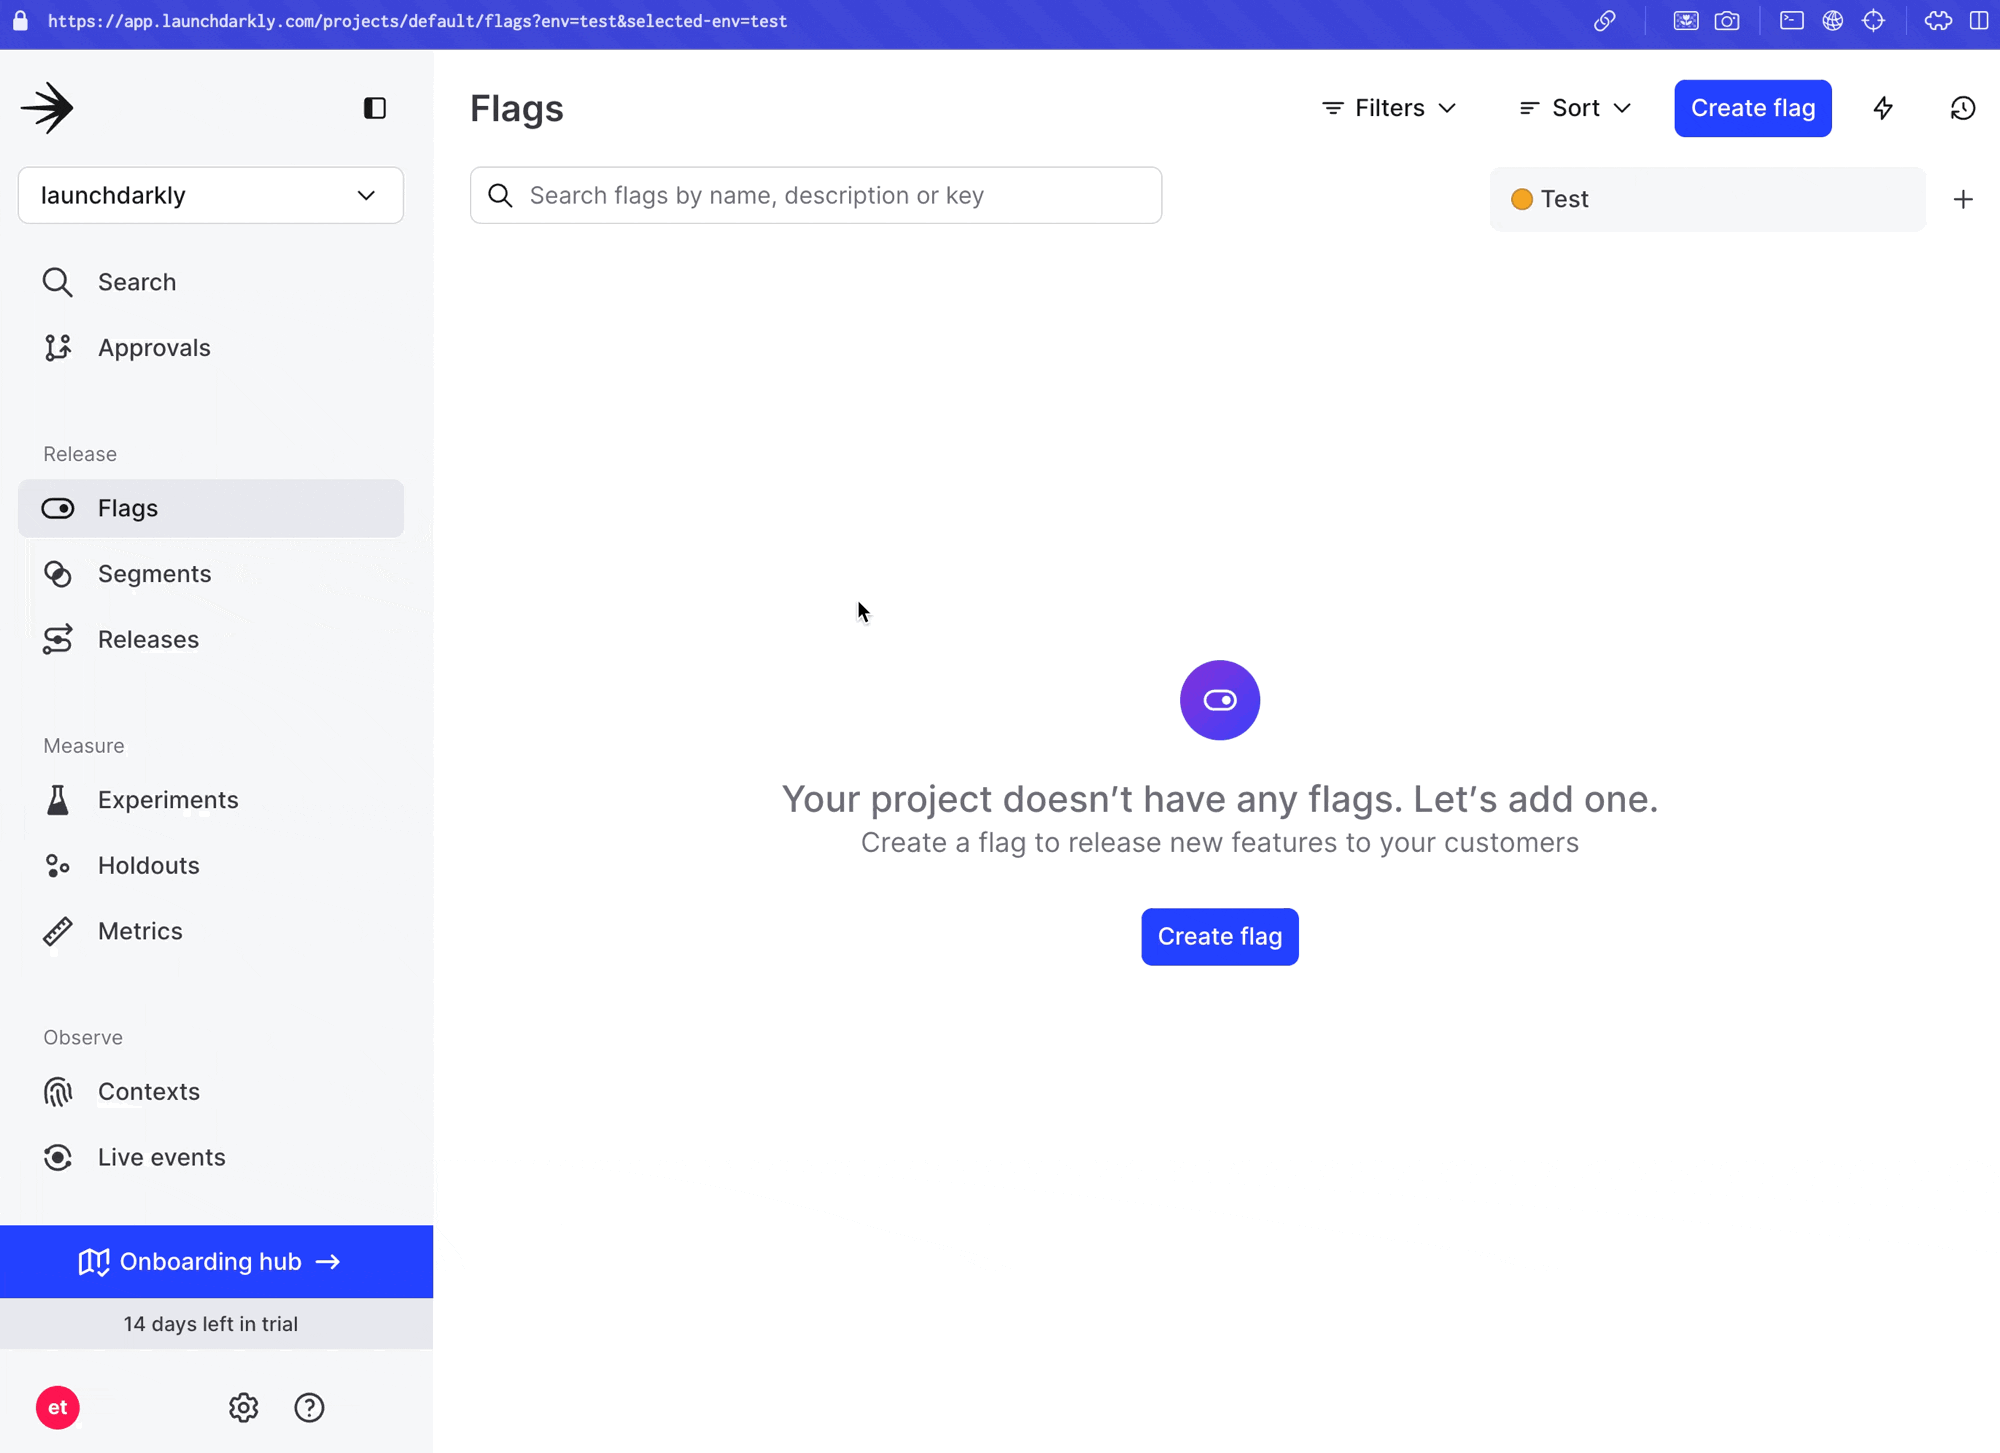Select the Test environment column
This screenshot has height=1453, width=2000.
[1707, 199]
